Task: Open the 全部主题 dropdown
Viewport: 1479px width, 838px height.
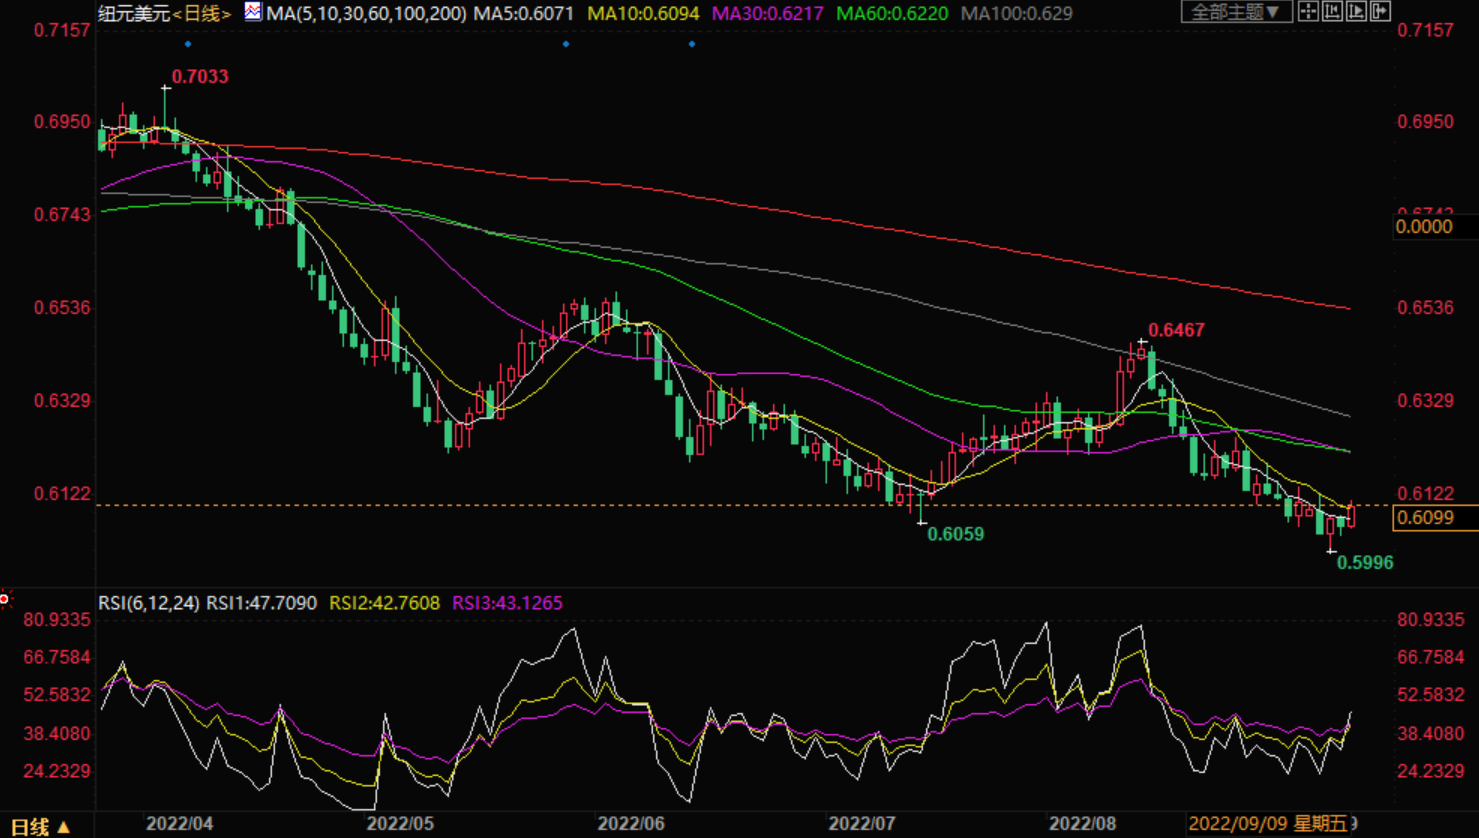Action: pyautogui.click(x=1235, y=12)
